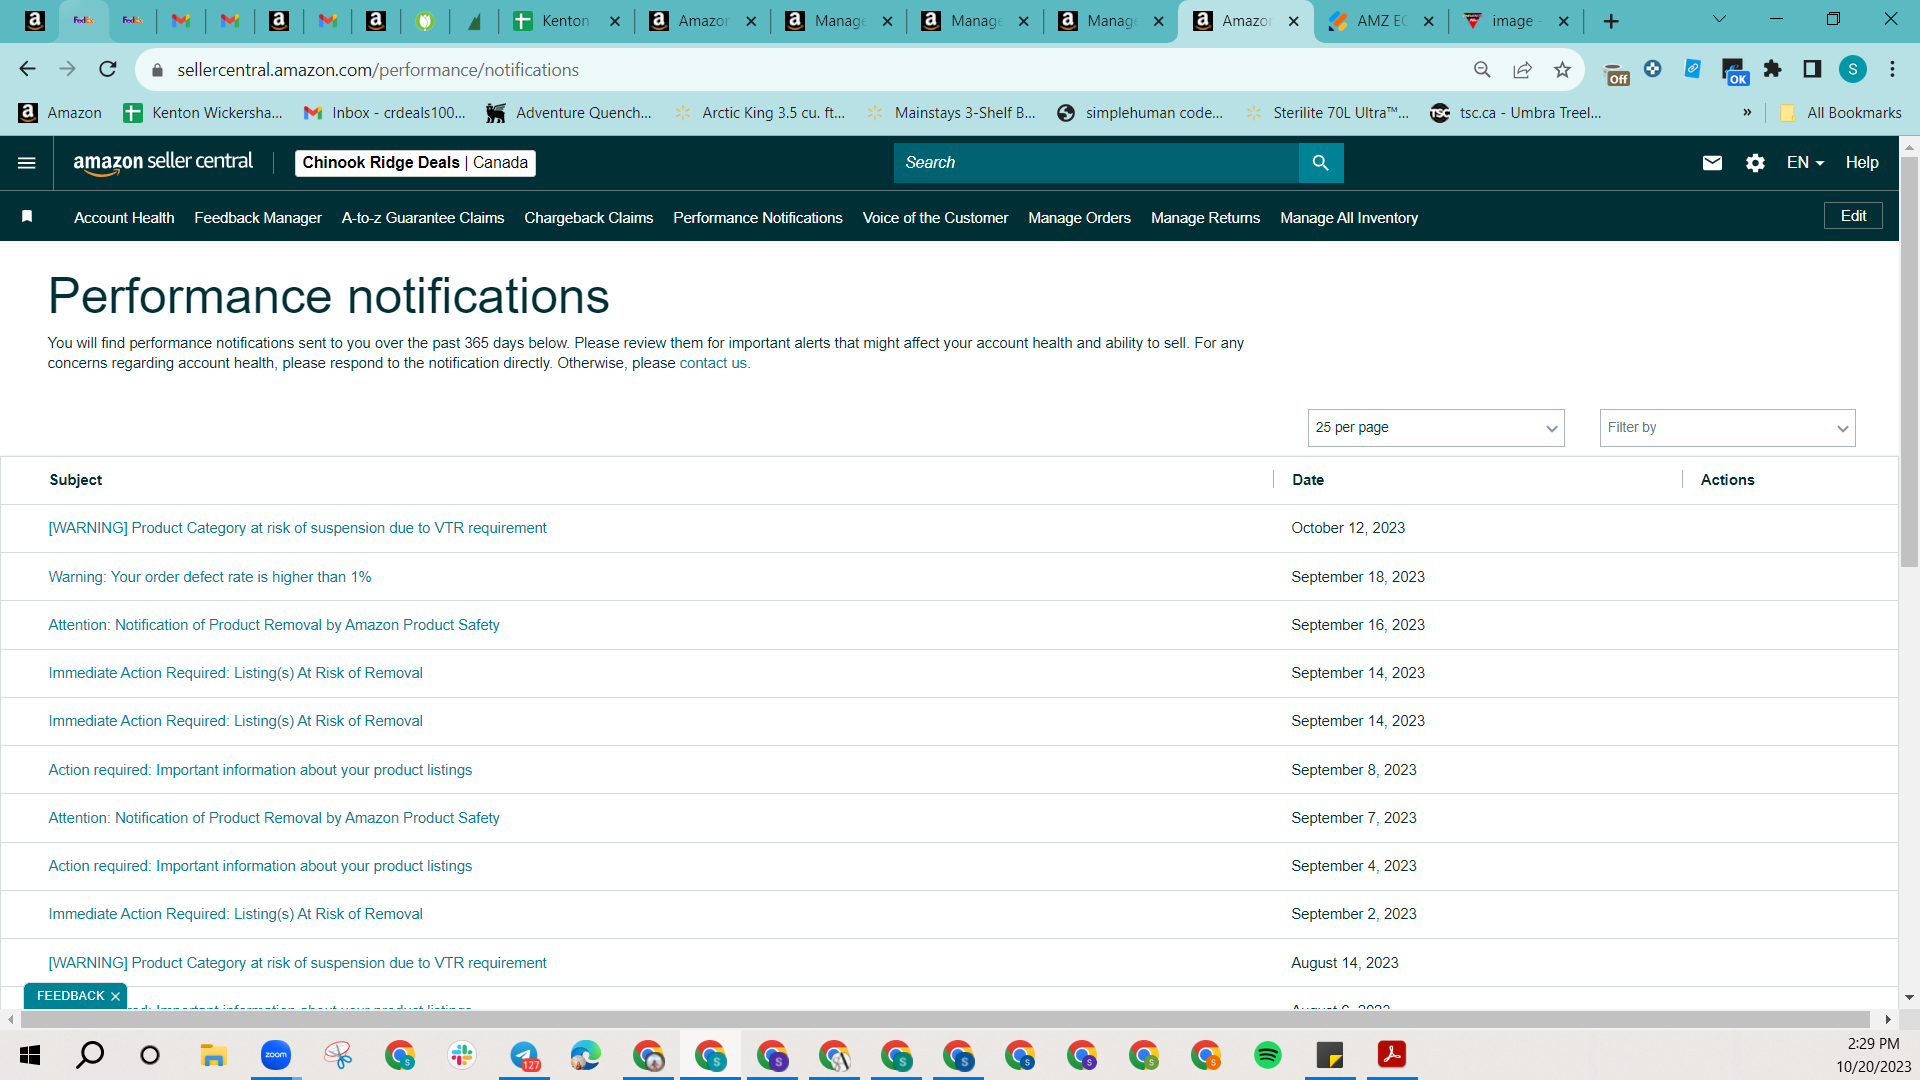
Task: Open Account Health menu item
Action: pyautogui.click(x=124, y=218)
